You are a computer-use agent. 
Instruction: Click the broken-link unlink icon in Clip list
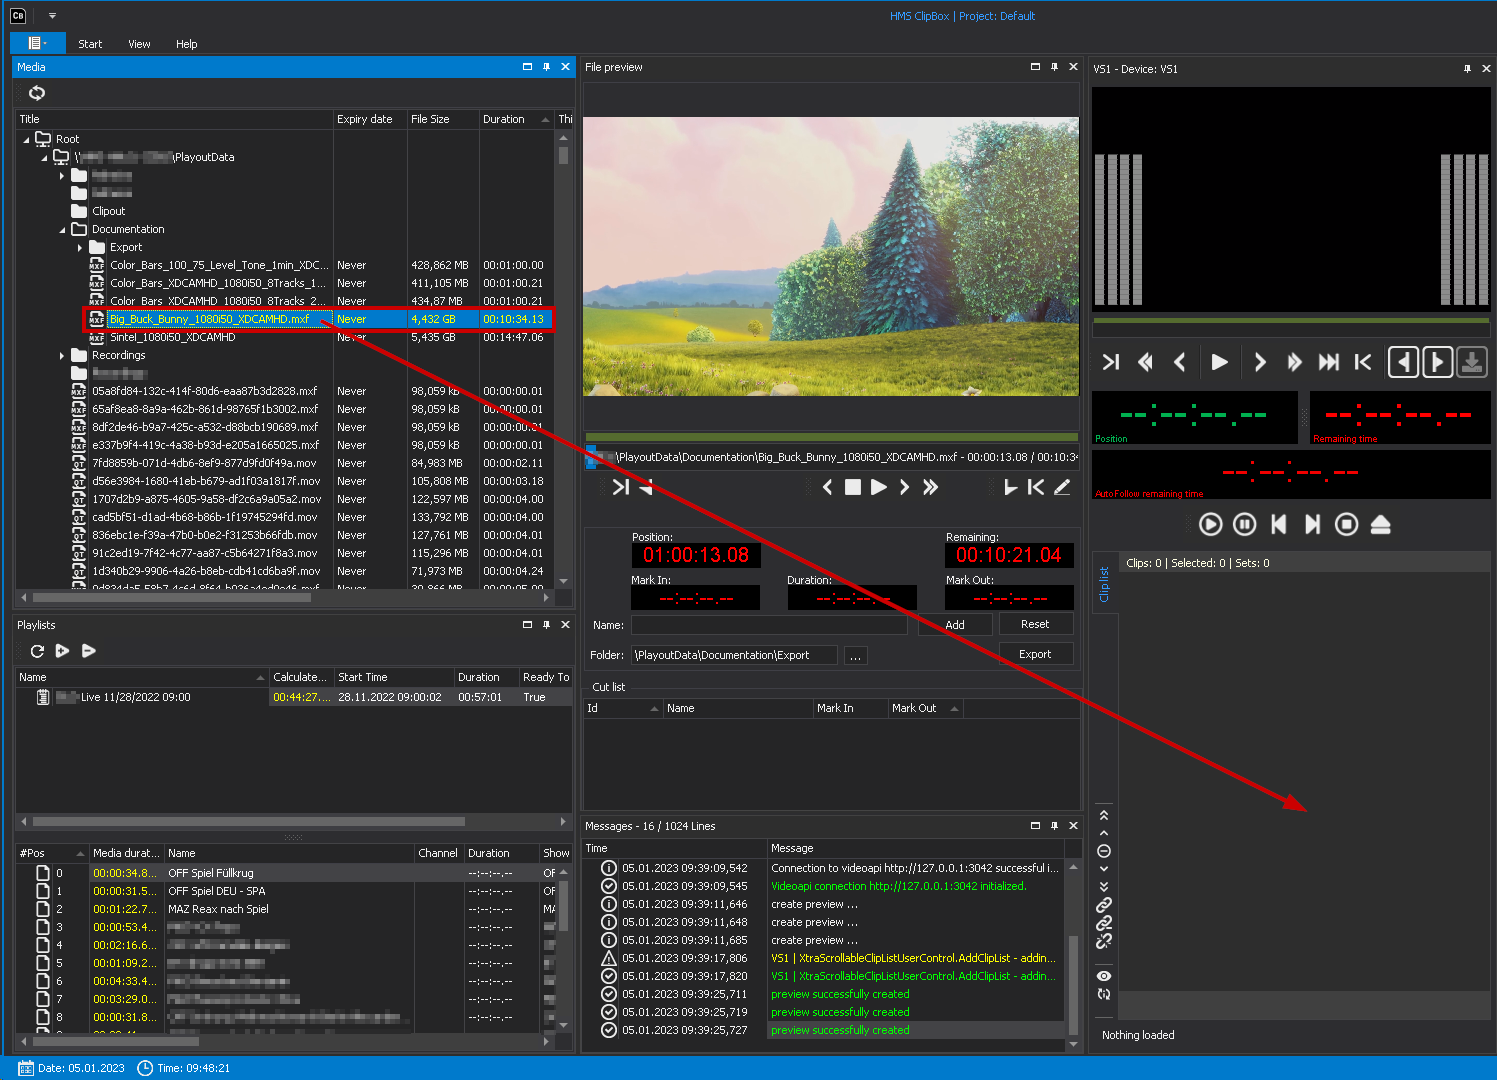pos(1104,941)
